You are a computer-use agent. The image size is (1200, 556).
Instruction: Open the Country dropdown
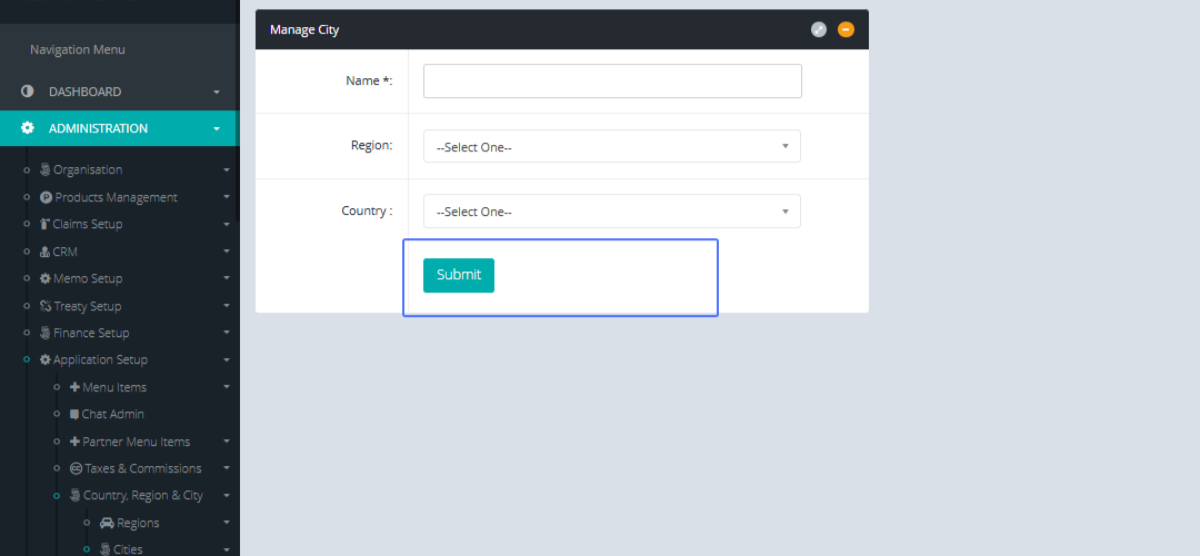click(x=612, y=212)
